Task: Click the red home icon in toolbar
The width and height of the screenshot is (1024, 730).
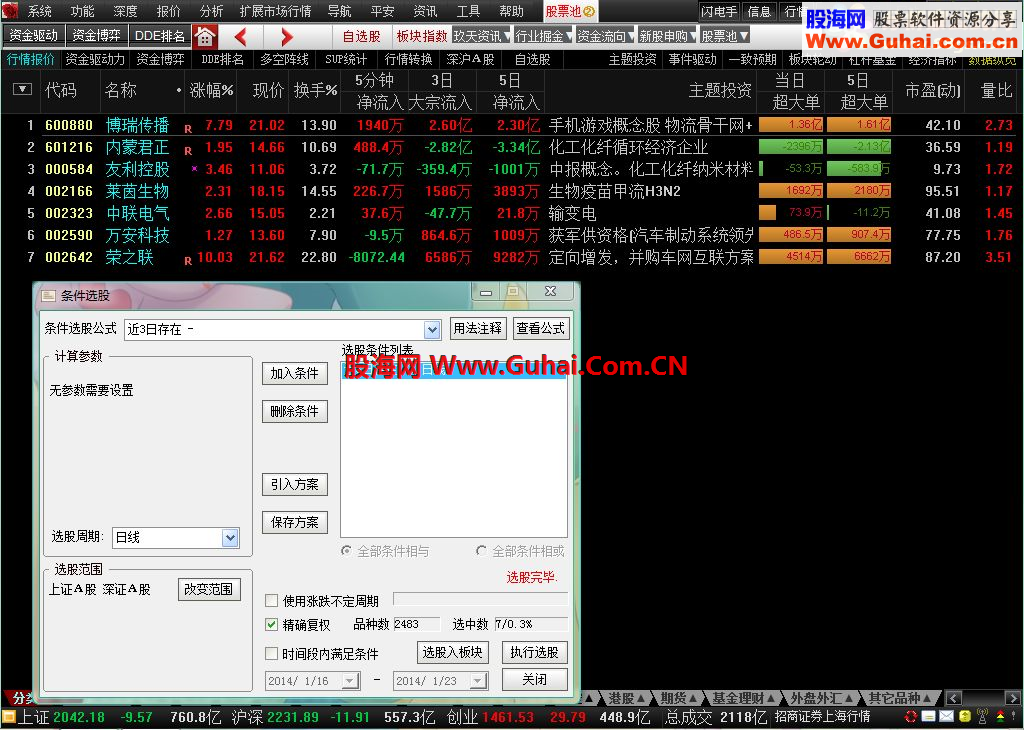Action: coord(205,37)
